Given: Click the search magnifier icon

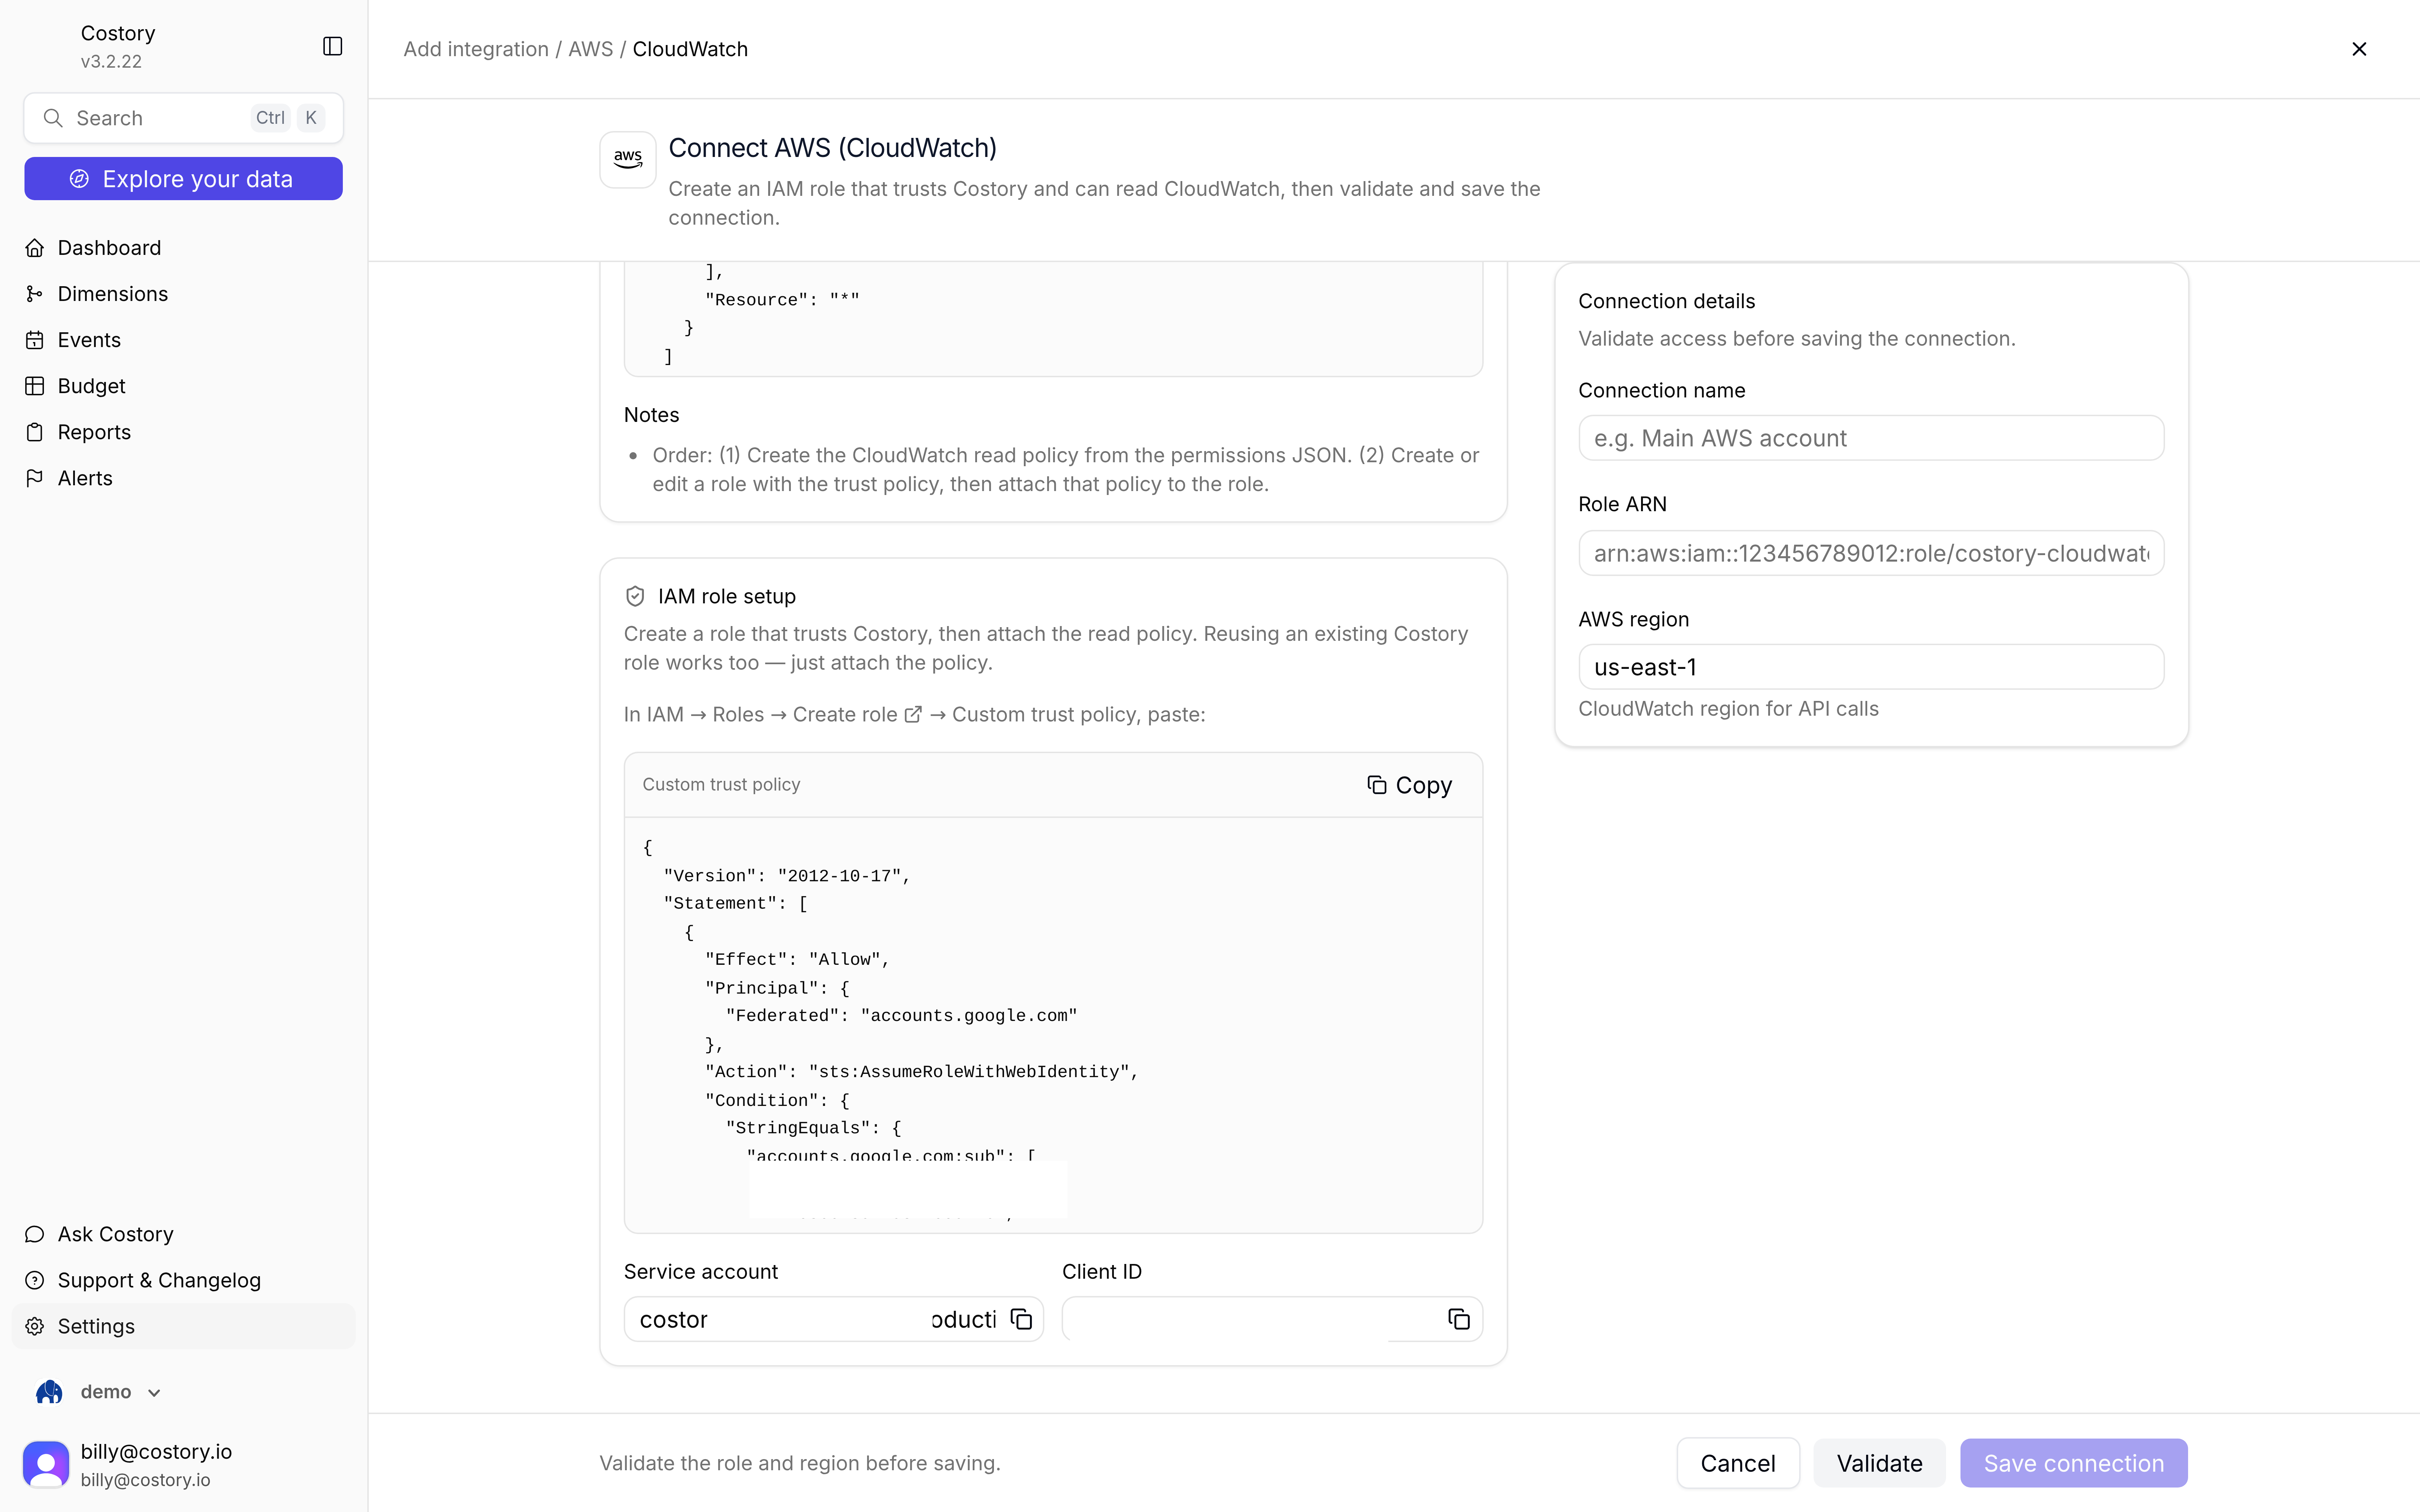Looking at the screenshot, I should pyautogui.click(x=53, y=118).
